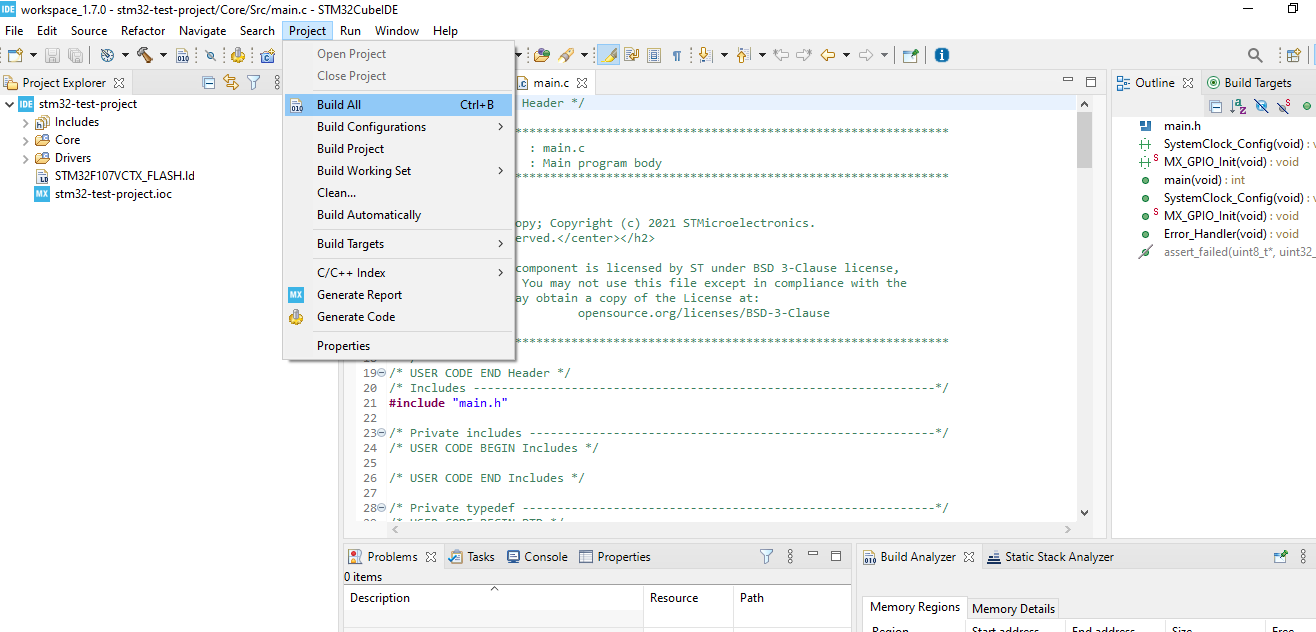Expand the Drivers folder node
Screen dimensions: 1316x632
click(26, 158)
